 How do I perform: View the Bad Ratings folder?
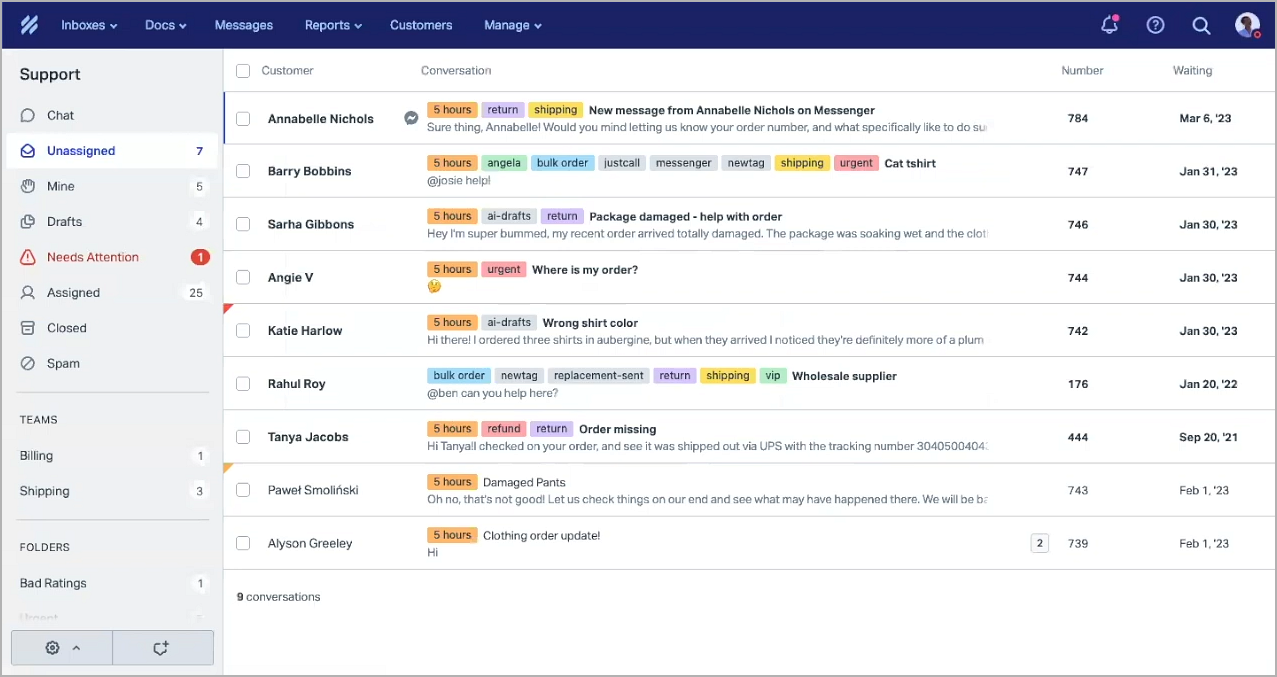coord(52,583)
